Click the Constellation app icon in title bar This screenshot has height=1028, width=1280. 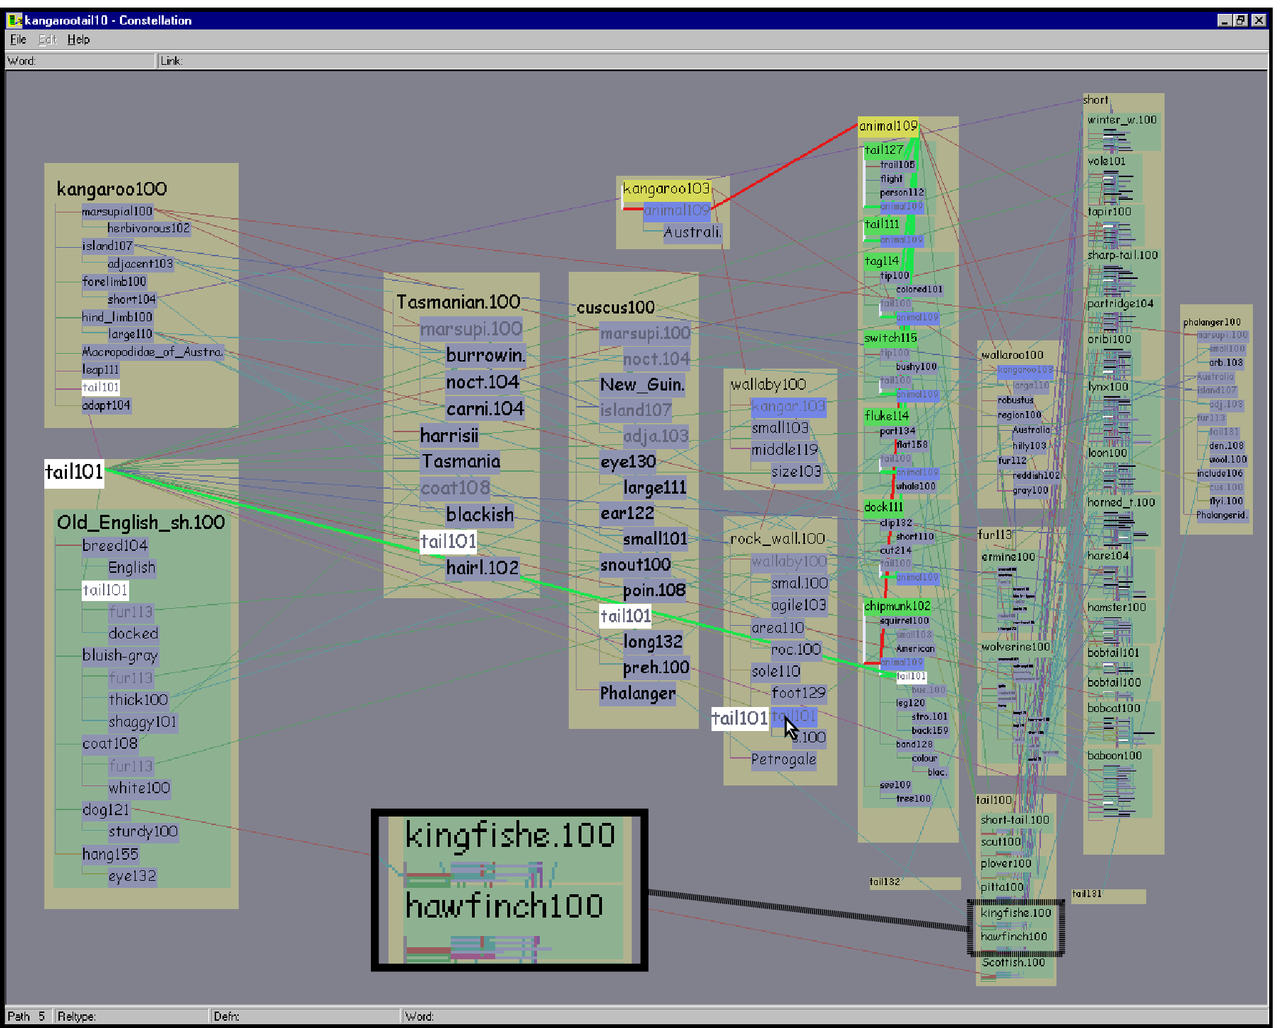[x=14, y=20]
